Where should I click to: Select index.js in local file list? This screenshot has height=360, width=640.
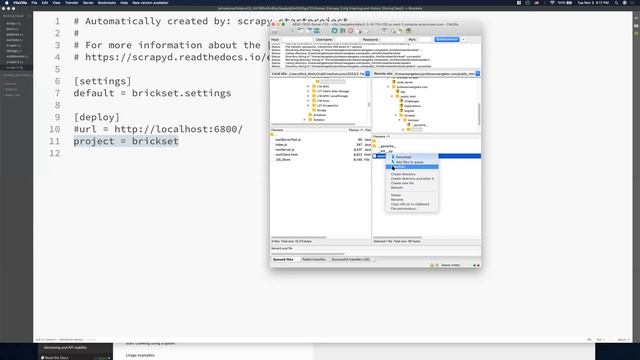(281, 144)
